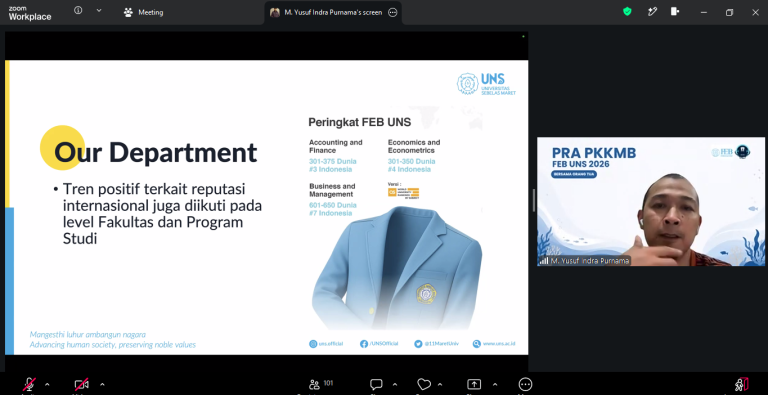Click the UNS logo on the slide
Screen dimensions: 768x395
click(486, 84)
